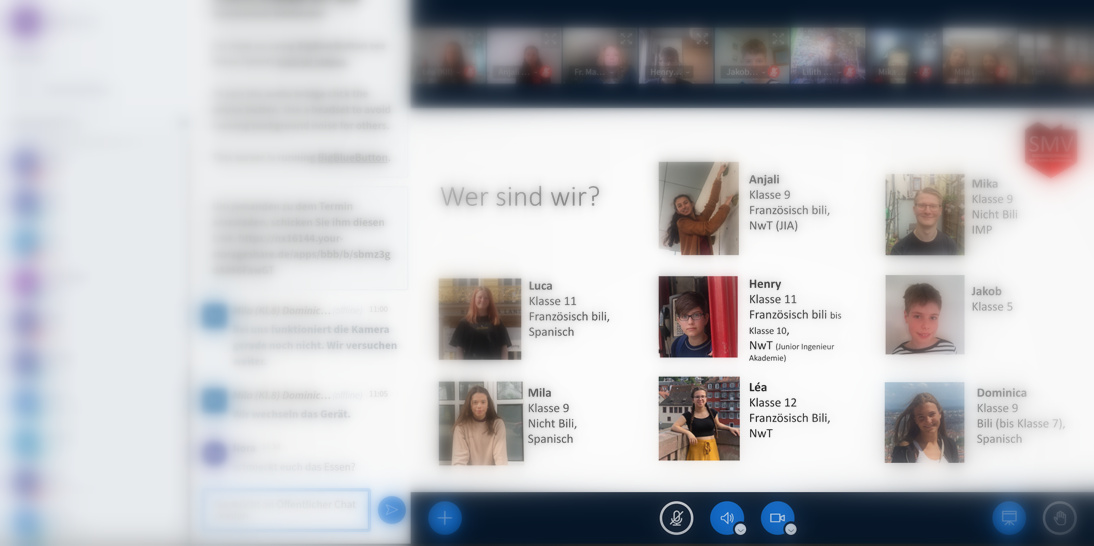
Task: Toggle the webcam sharing button
Action: (776, 518)
